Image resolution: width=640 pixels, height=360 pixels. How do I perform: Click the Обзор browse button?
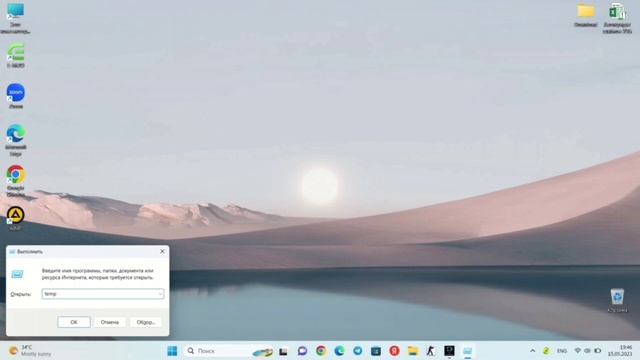(x=146, y=322)
